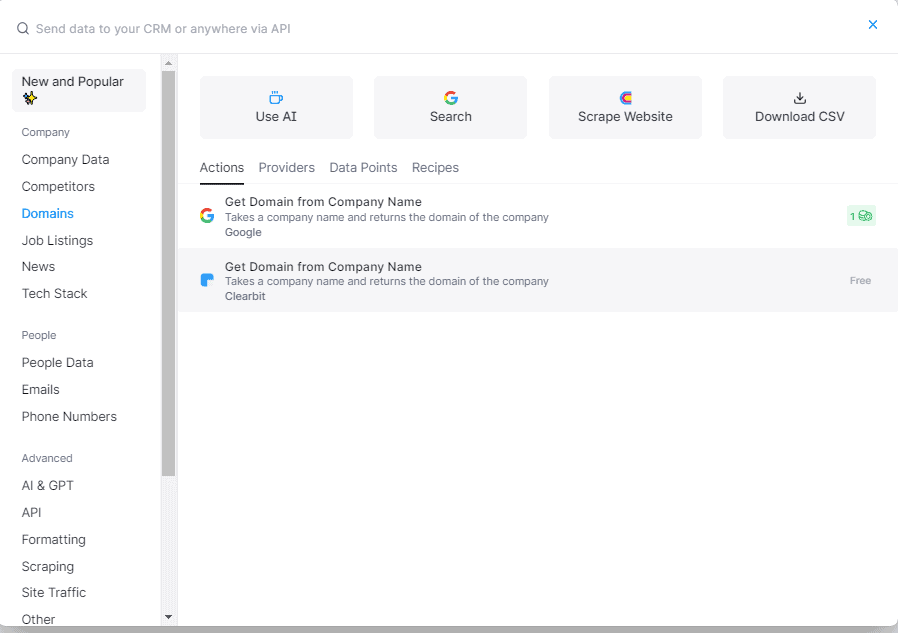Click the Clearbit logo icon
The width and height of the screenshot is (898, 633).
point(207,280)
